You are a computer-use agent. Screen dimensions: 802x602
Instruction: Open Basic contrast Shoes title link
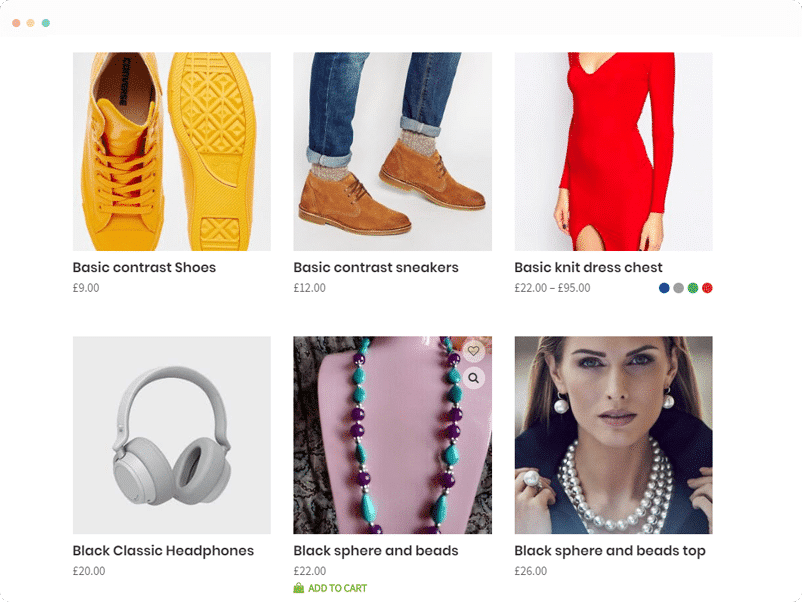[x=144, y=267]
